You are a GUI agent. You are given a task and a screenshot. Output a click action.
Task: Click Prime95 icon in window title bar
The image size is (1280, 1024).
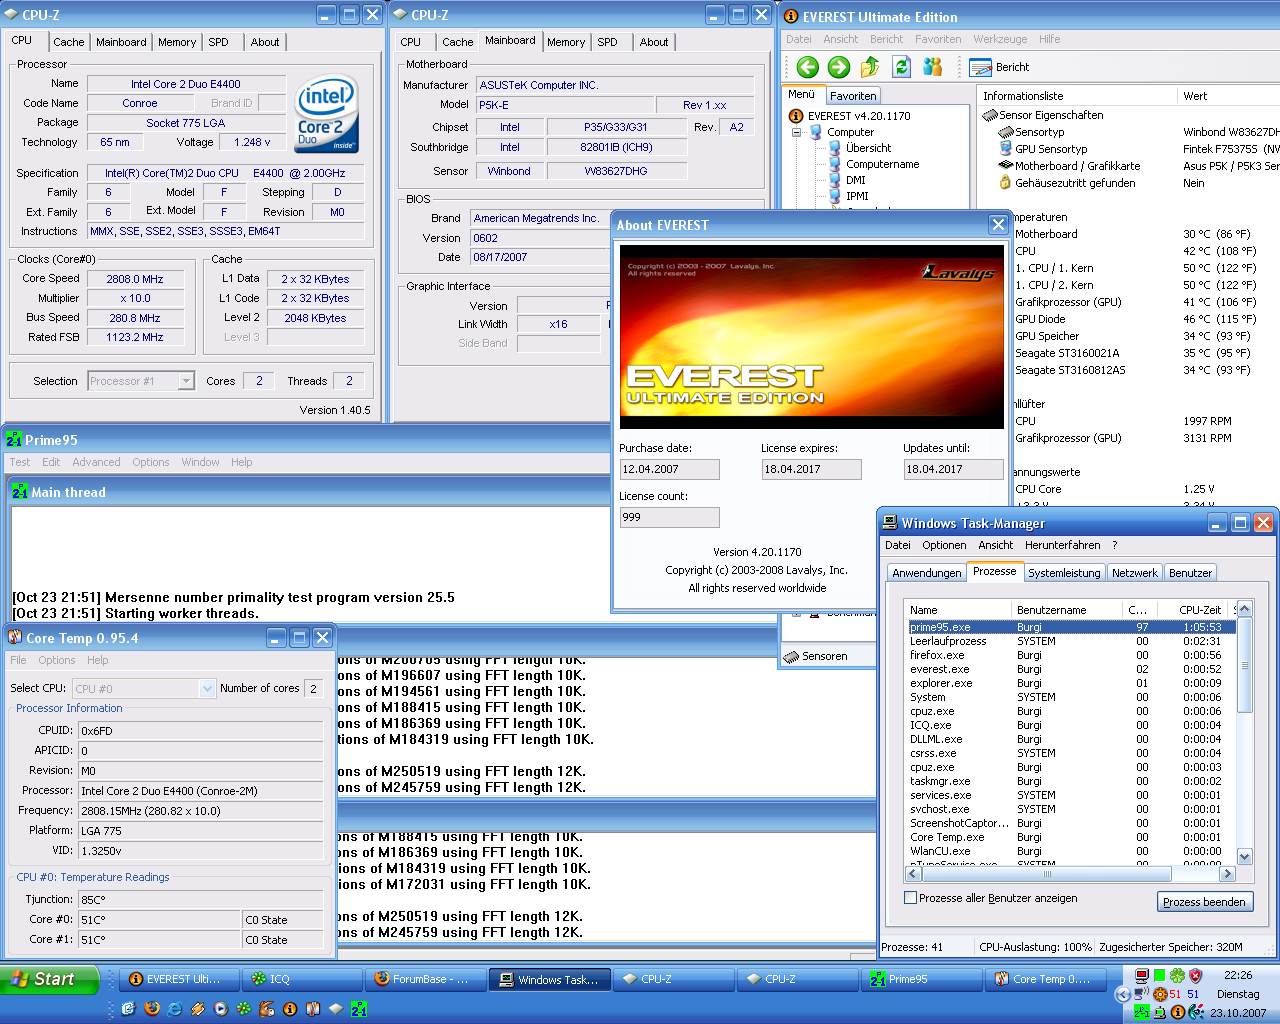click(x=14, y=440)
